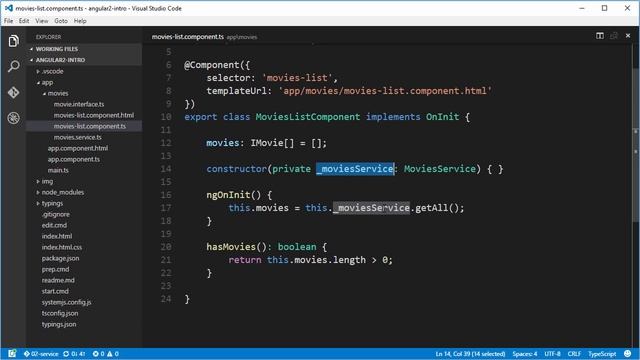Change indentation via Spaces: 4
The width and height of the screenshot is (640, 360).
524,354
